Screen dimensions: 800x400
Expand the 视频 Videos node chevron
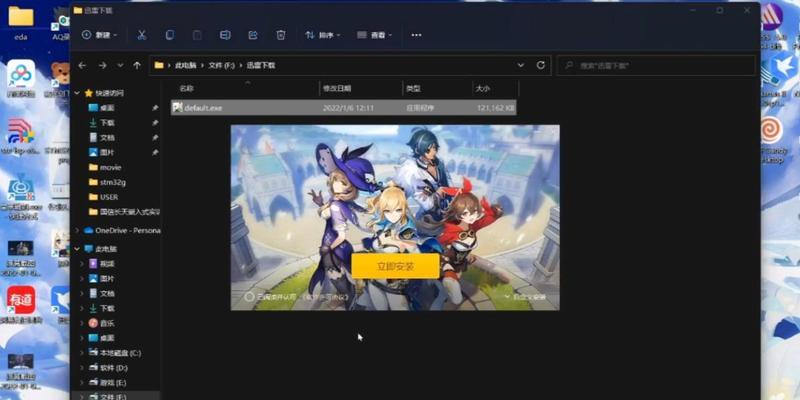click(83, 264)
